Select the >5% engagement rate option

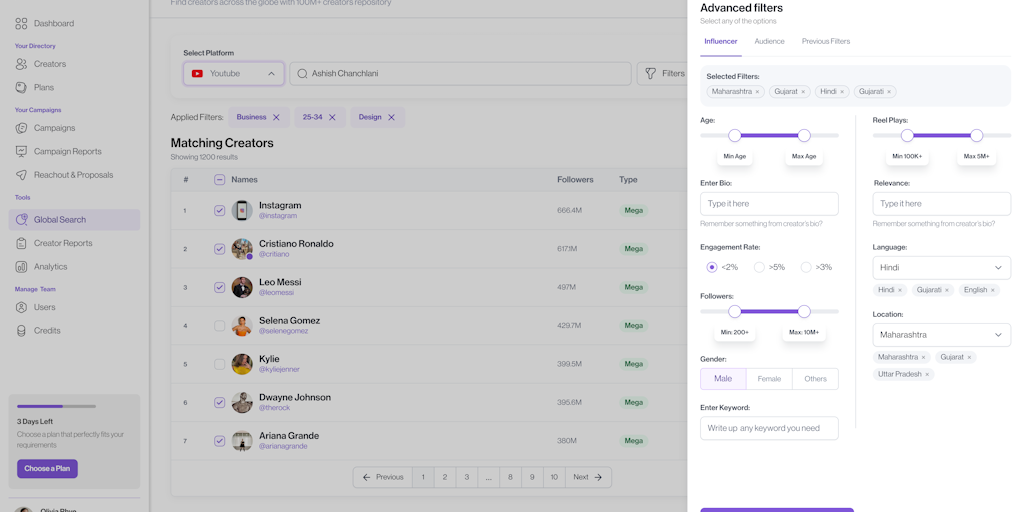759,267
